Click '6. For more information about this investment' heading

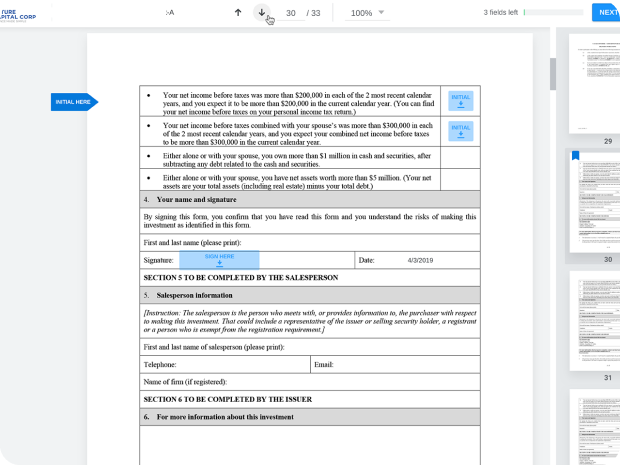click(x=310, y=417)
